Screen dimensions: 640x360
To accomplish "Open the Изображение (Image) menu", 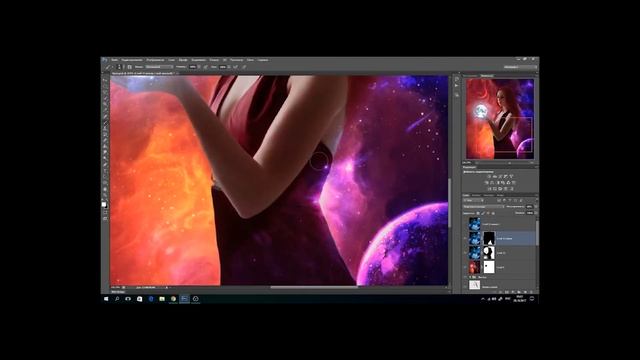I will tap(155, 60).
